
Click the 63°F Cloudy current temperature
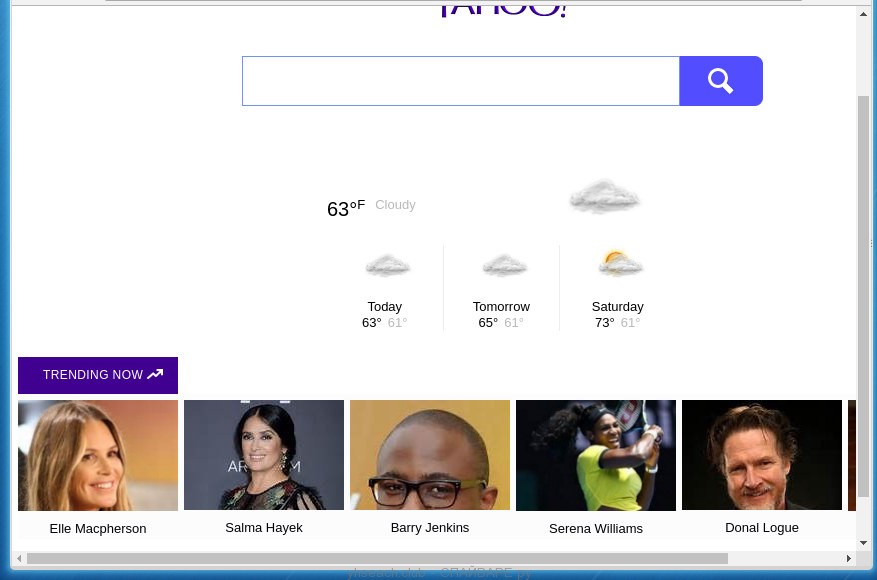pos(346,208)
